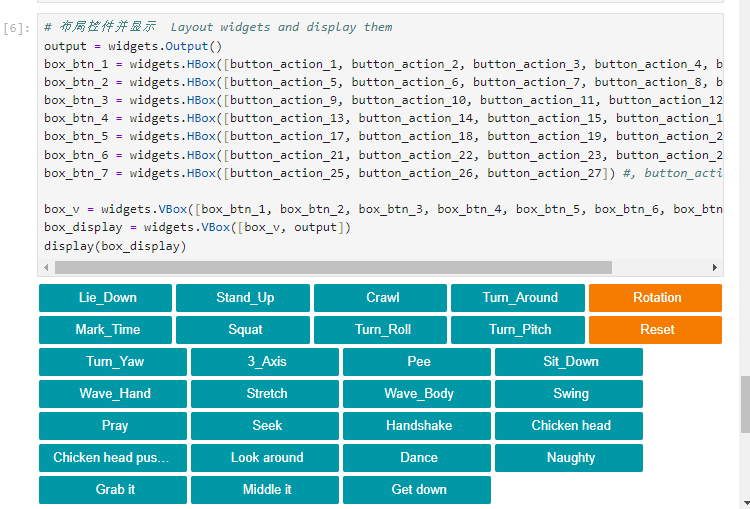The height and width of the screenshot is (509, 750).
Task: Click the box_btn_1 code line
Action: [x=383, y=64]
